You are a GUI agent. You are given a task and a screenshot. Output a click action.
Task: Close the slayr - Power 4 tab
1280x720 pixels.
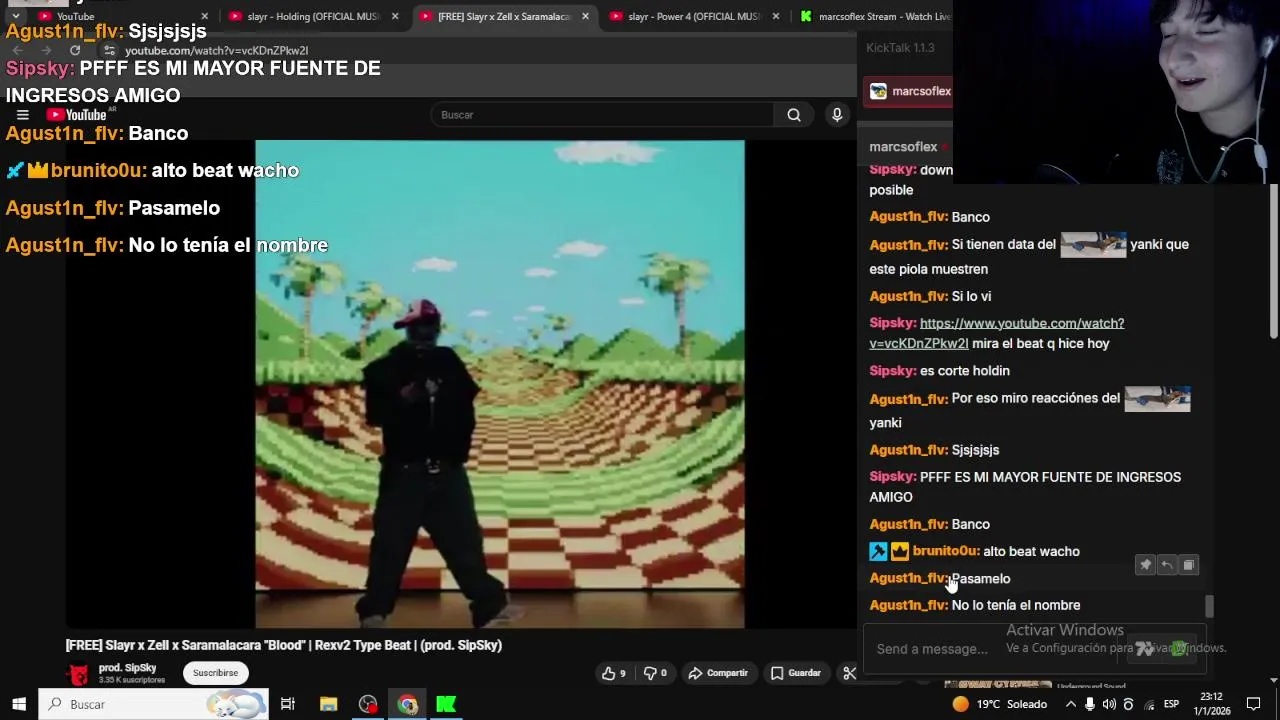[776, 16]
